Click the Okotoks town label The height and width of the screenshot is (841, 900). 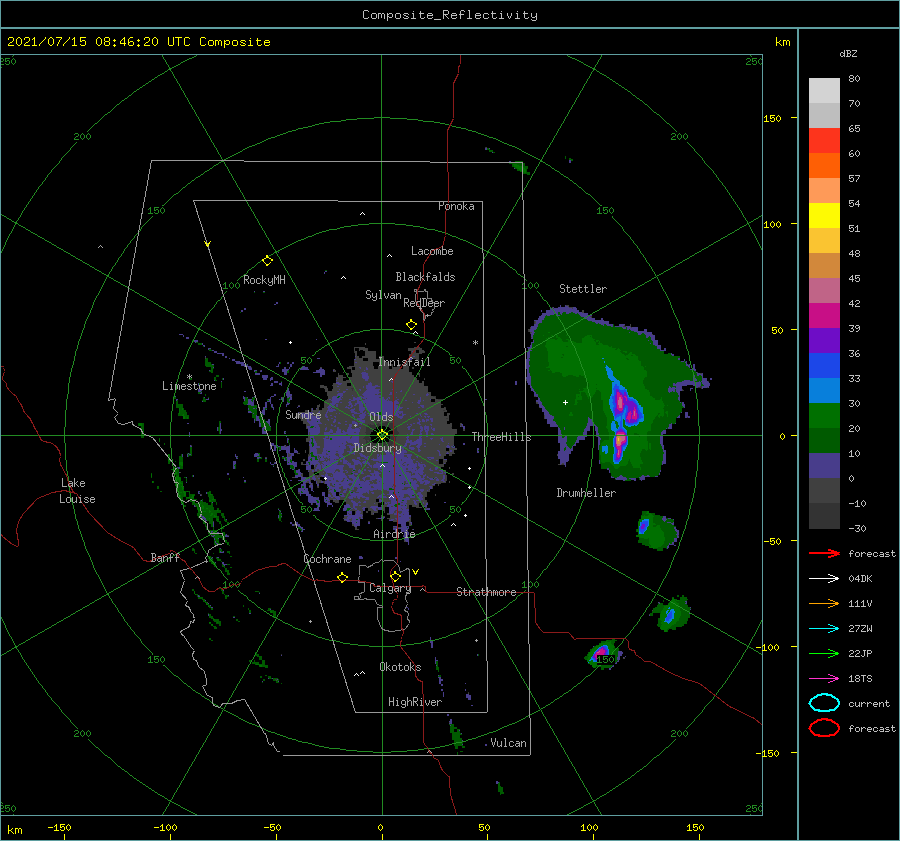point(400,667)
